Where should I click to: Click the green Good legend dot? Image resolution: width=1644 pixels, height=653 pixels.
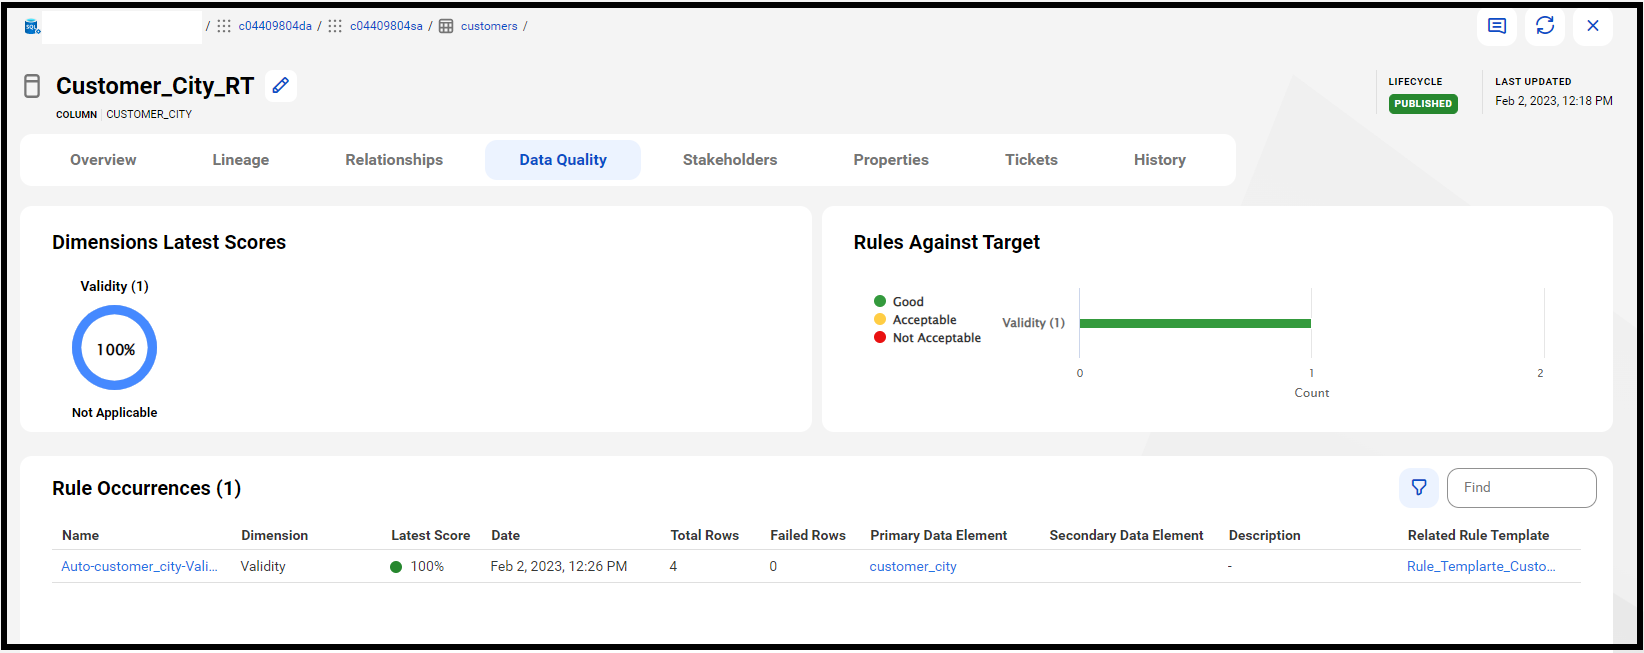click(x=880, y=301)
